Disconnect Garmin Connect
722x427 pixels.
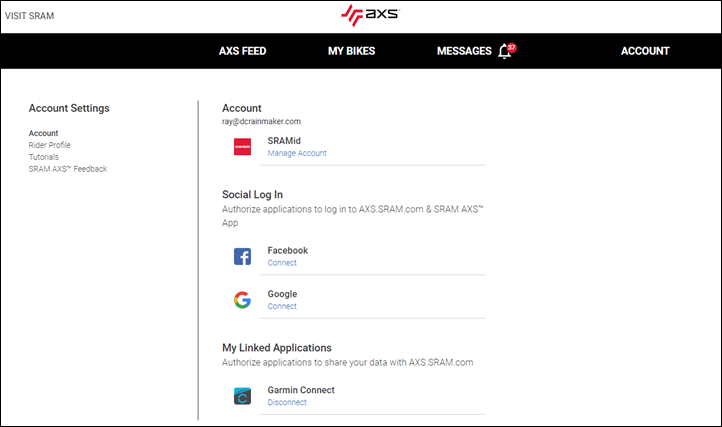pos(287,402)
